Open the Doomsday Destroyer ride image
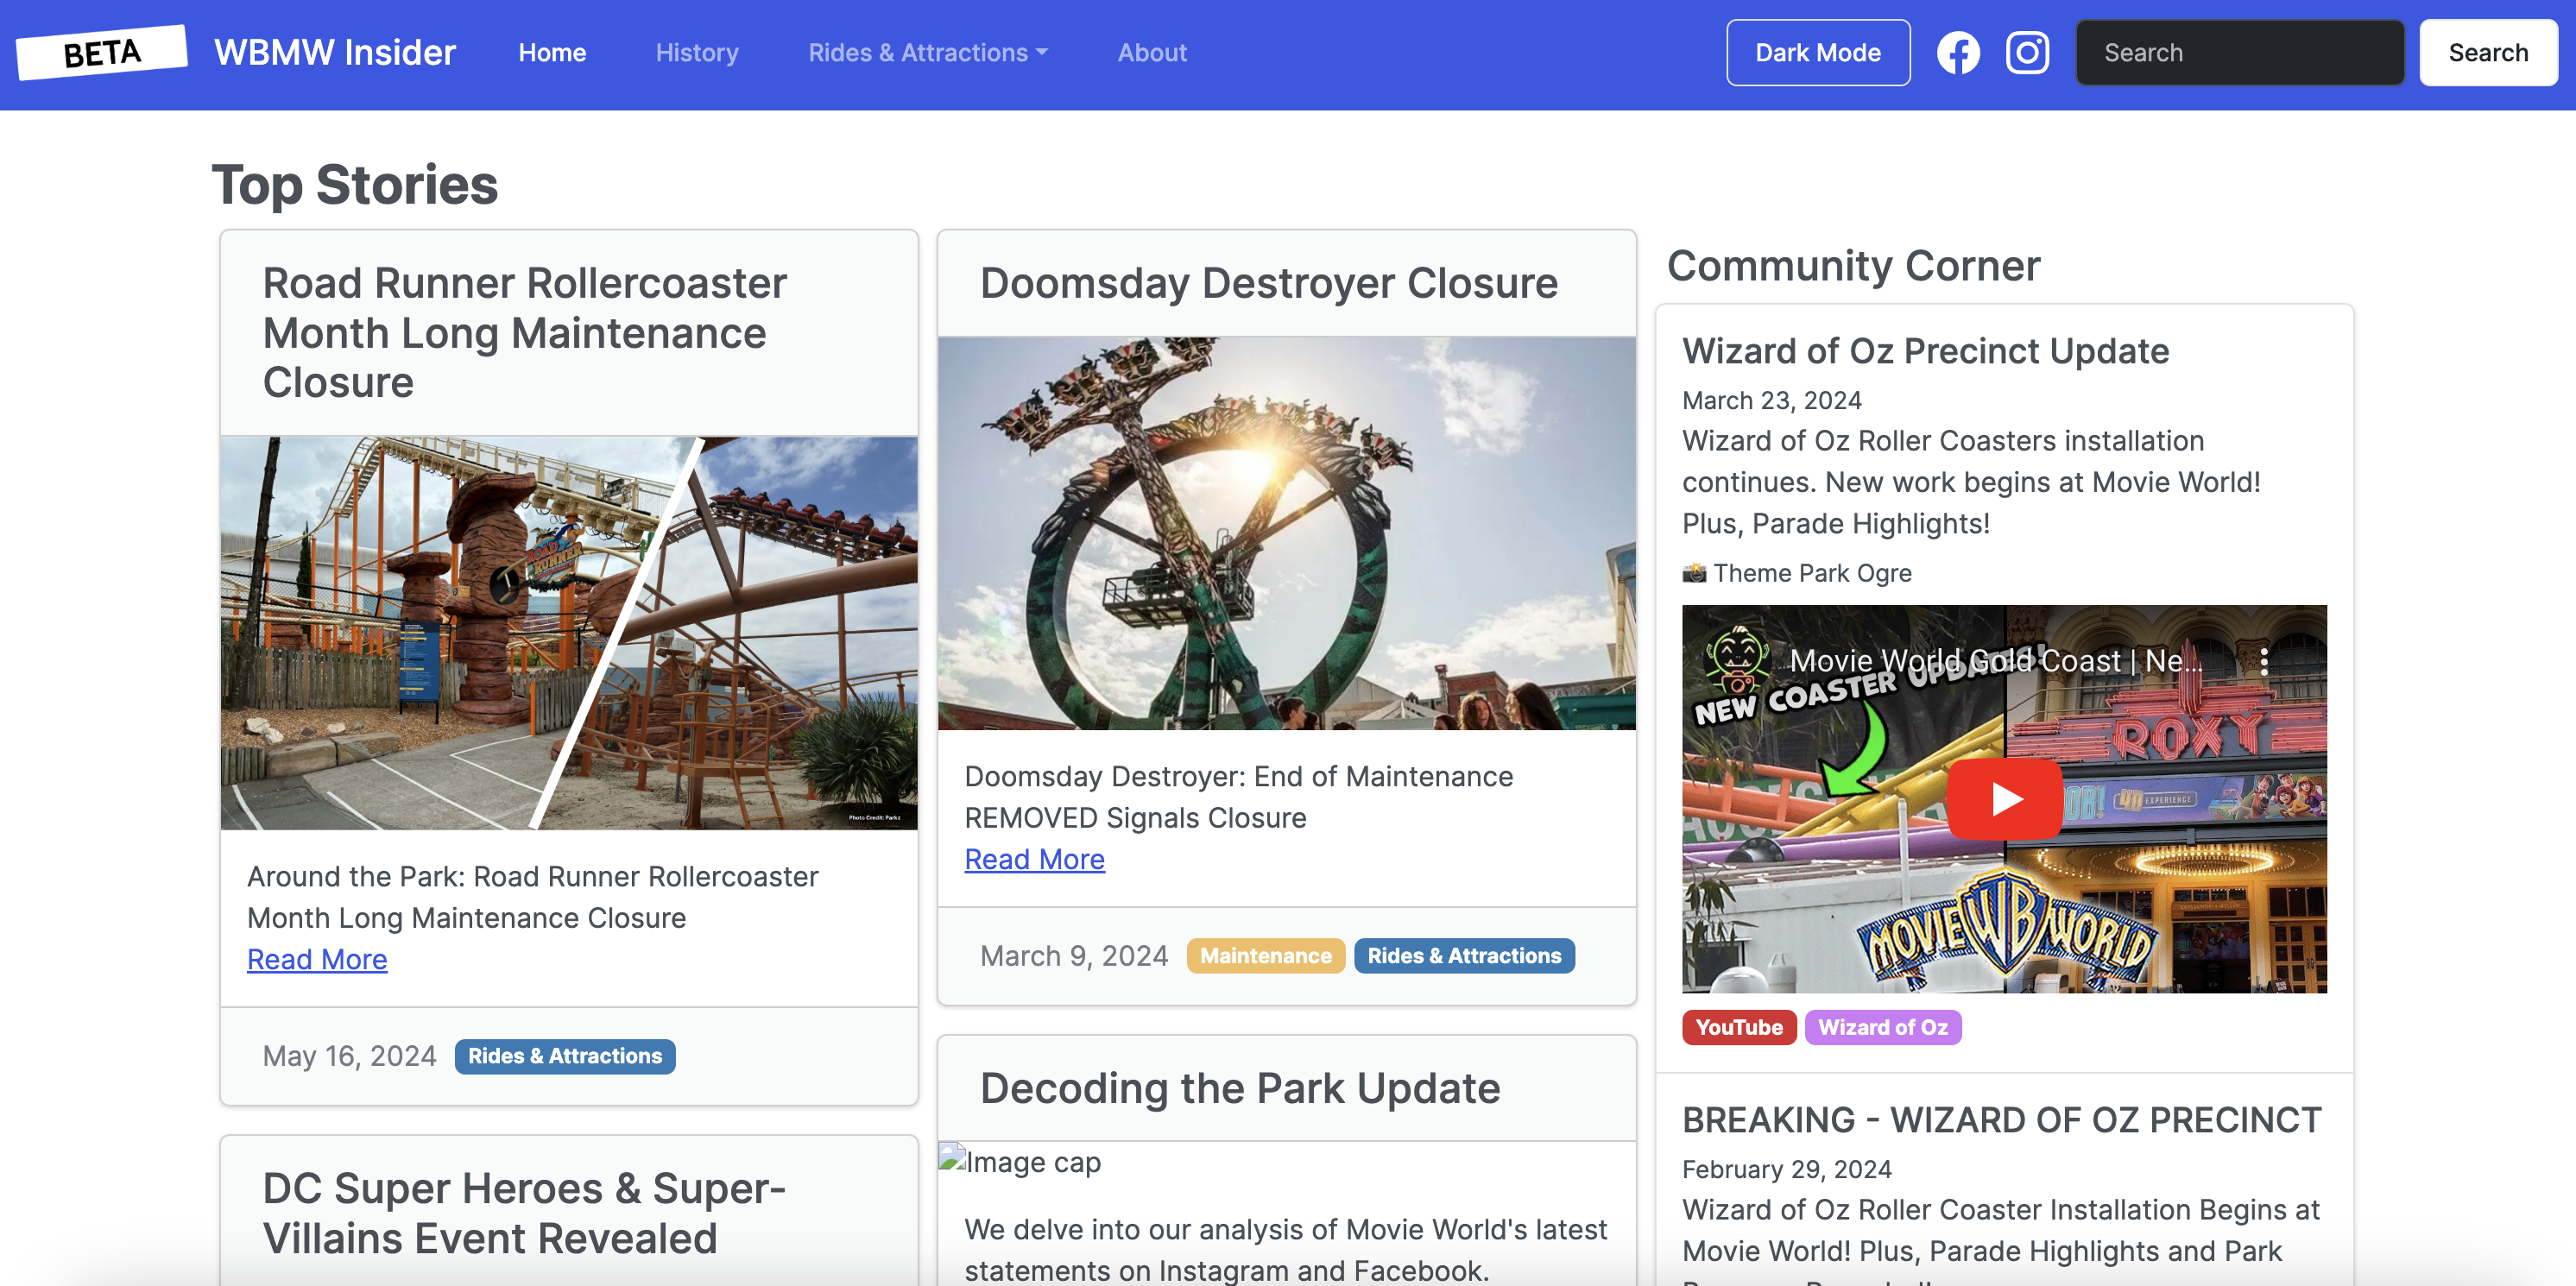Viewport: 2576px width, 1286px height. 1286,533
